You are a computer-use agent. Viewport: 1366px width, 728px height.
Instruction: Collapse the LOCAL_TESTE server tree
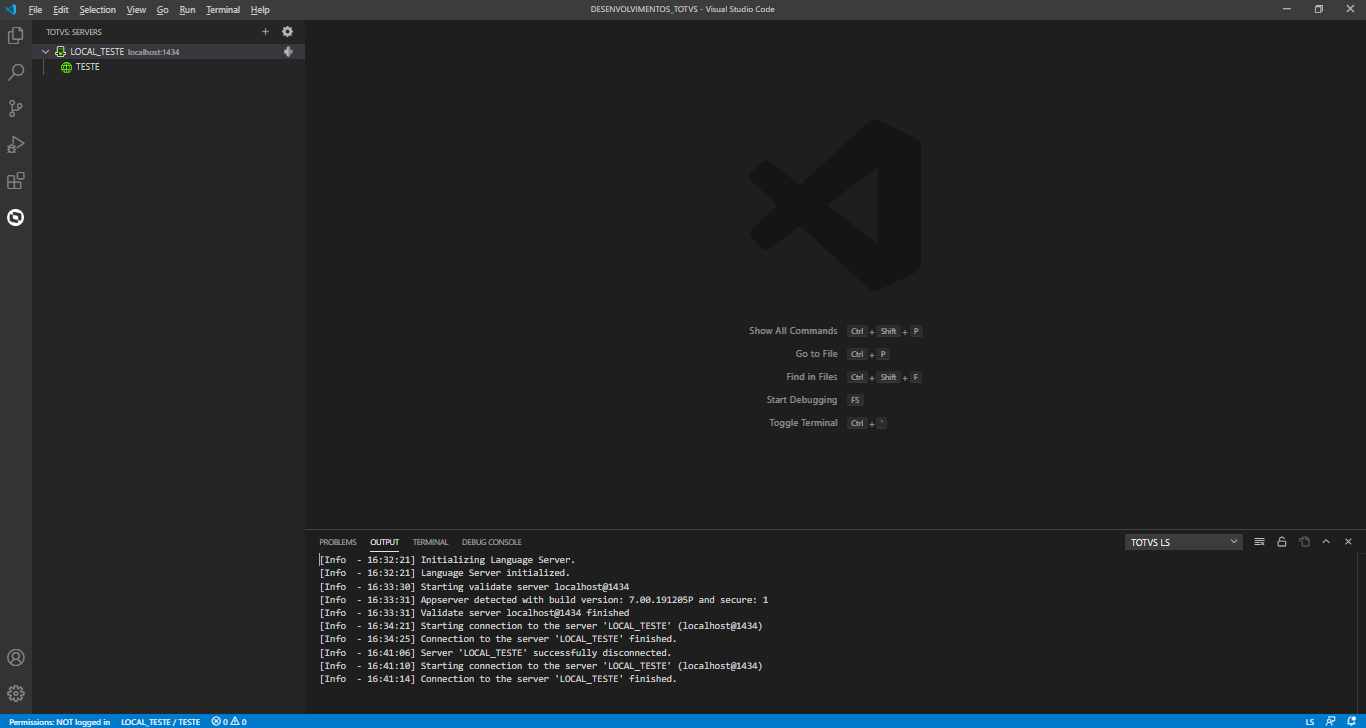pos(45,51)
